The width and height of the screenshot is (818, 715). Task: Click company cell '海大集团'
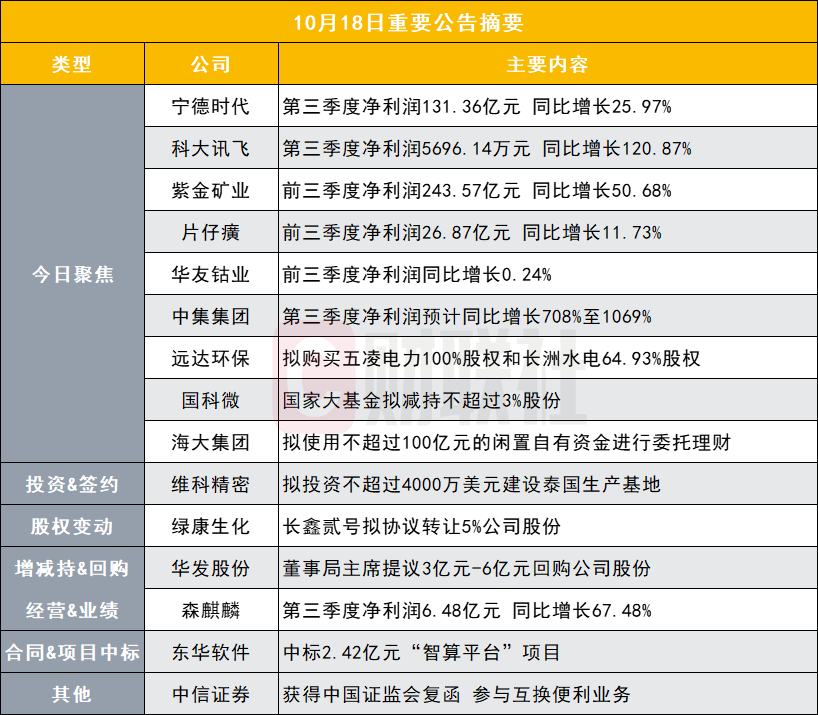[211, 442]
